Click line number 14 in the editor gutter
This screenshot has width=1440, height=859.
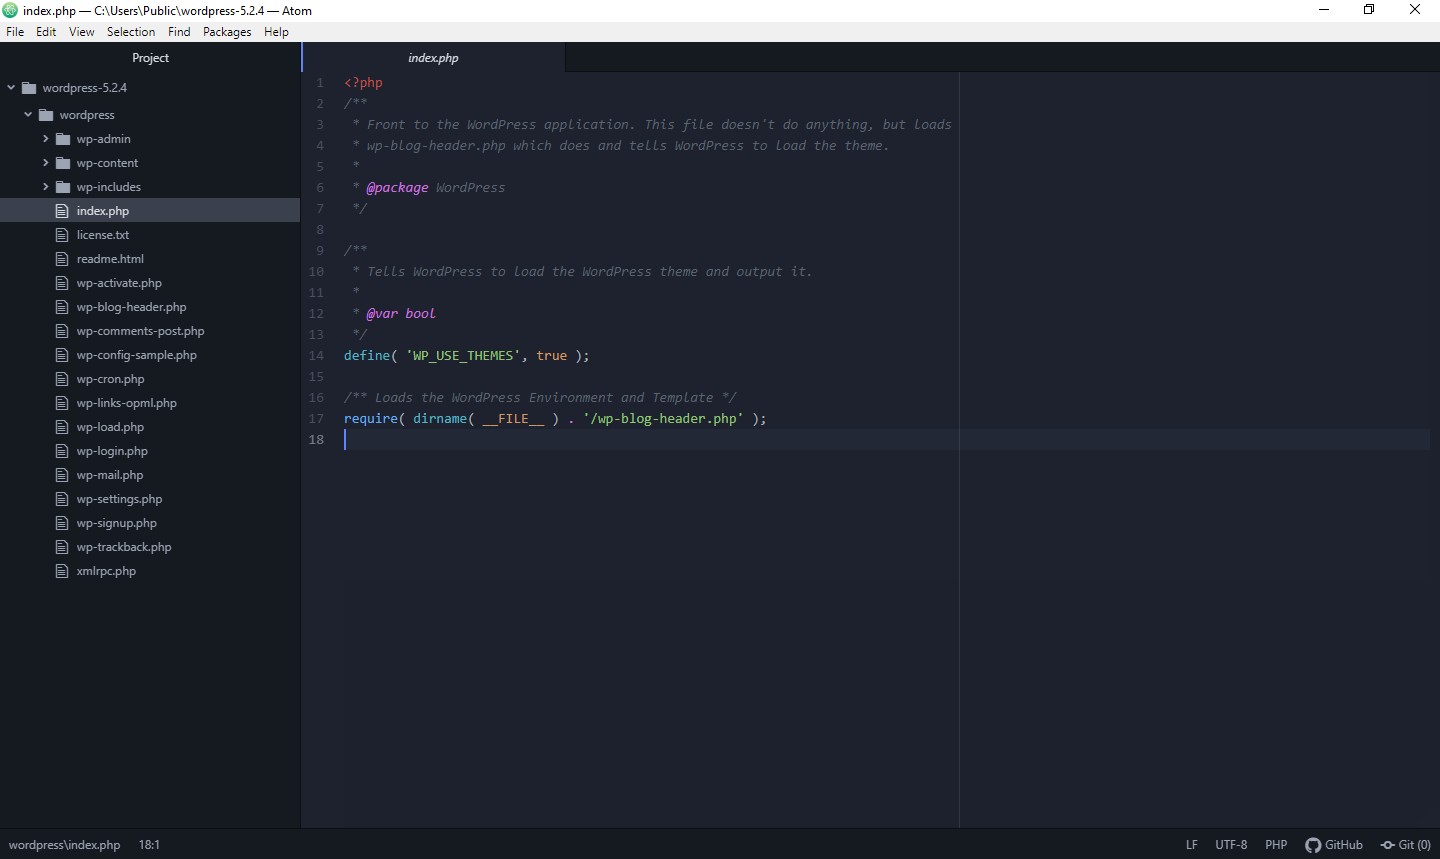coord(317,356)
